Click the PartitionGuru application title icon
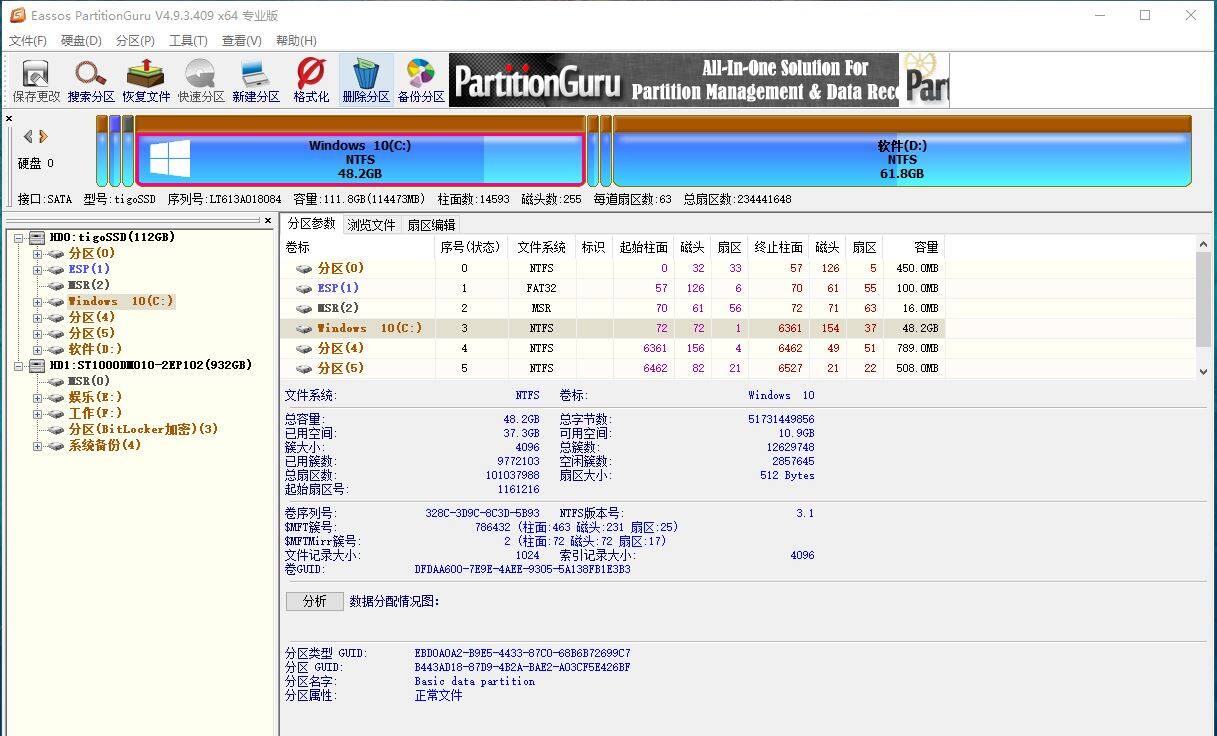This screenshot has height=736, width=1217. pos(17,15)
